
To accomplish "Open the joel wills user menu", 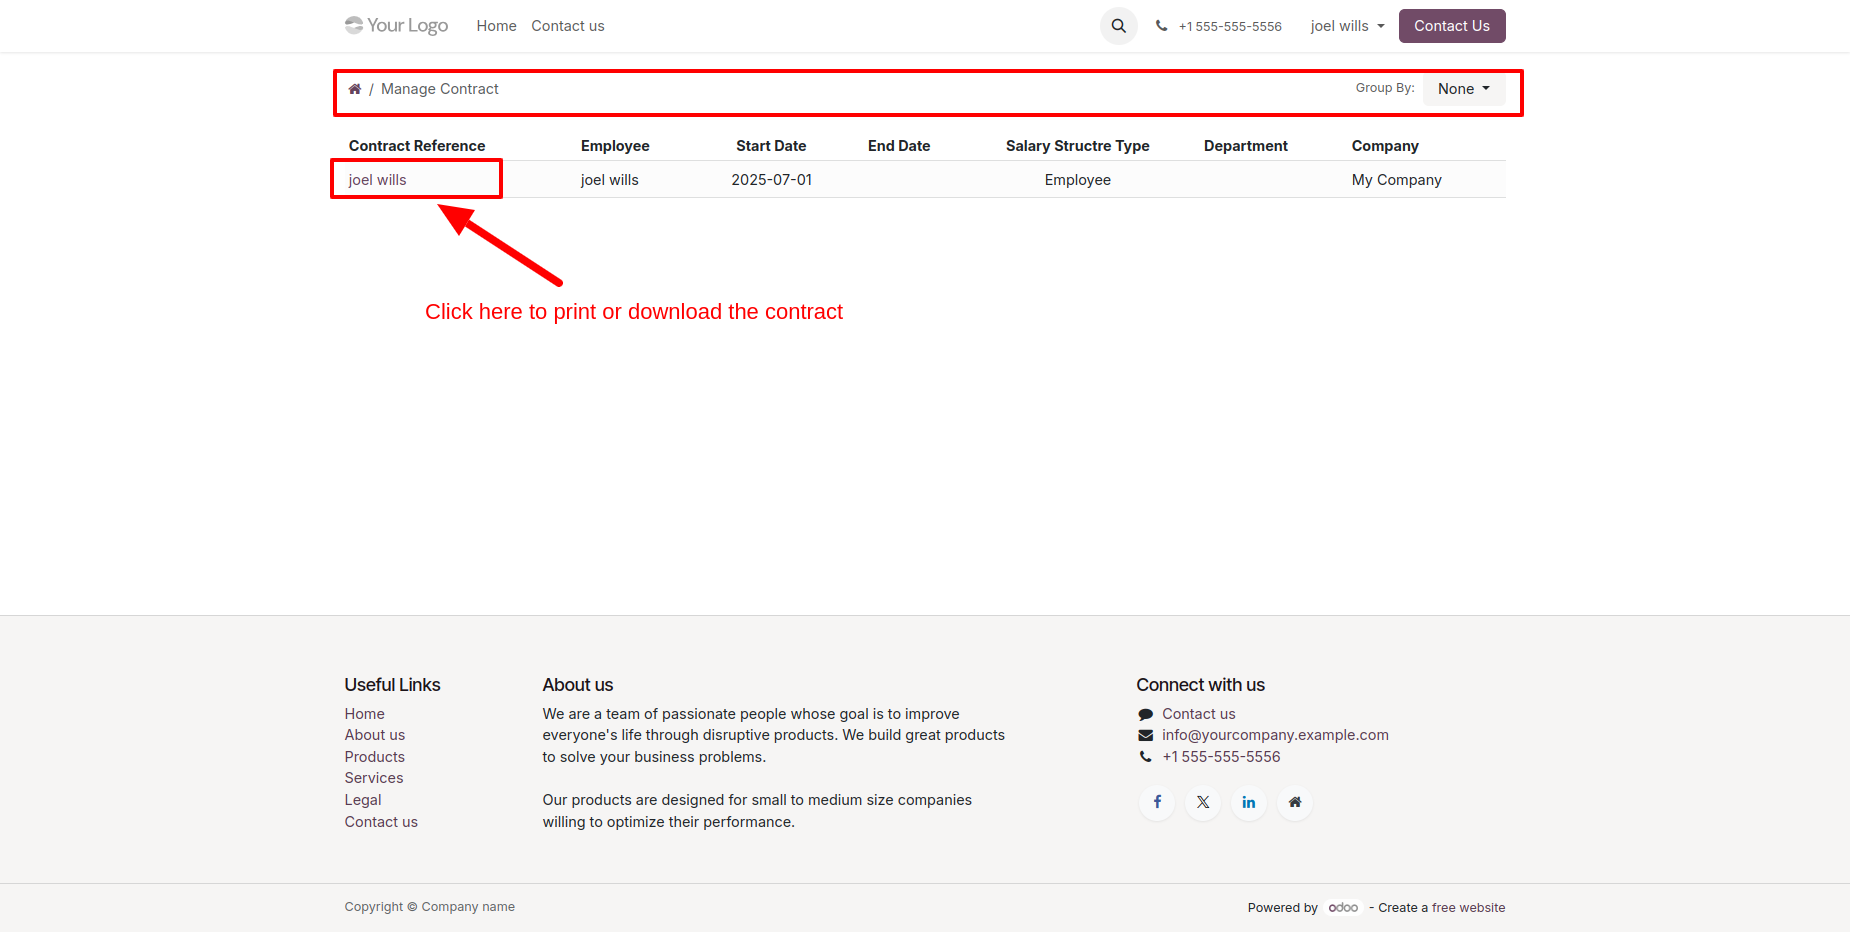I will tap(1347, 26).
